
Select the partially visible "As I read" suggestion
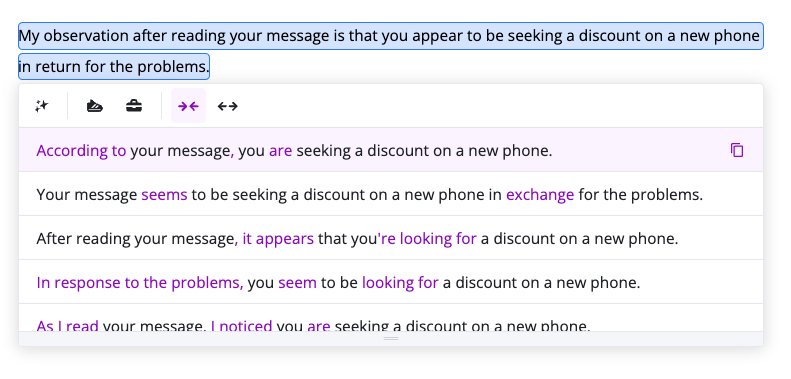tap(390, 319)
